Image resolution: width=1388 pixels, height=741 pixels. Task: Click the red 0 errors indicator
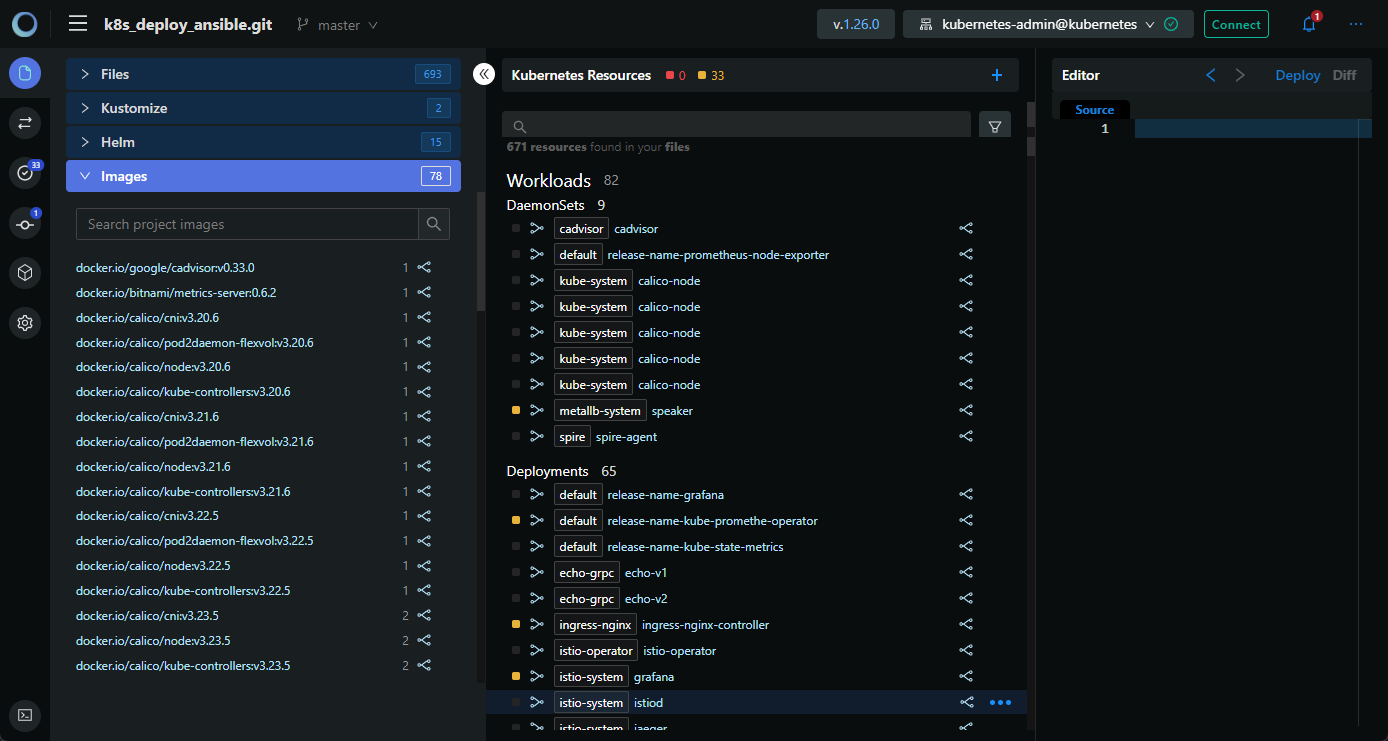pos(676,75)
